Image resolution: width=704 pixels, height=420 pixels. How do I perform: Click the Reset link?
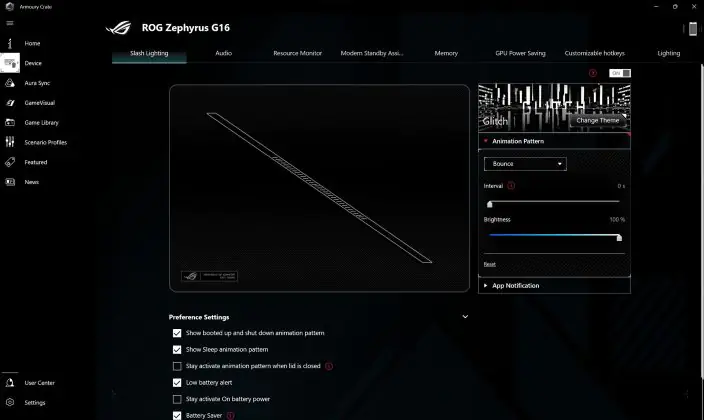489,264
